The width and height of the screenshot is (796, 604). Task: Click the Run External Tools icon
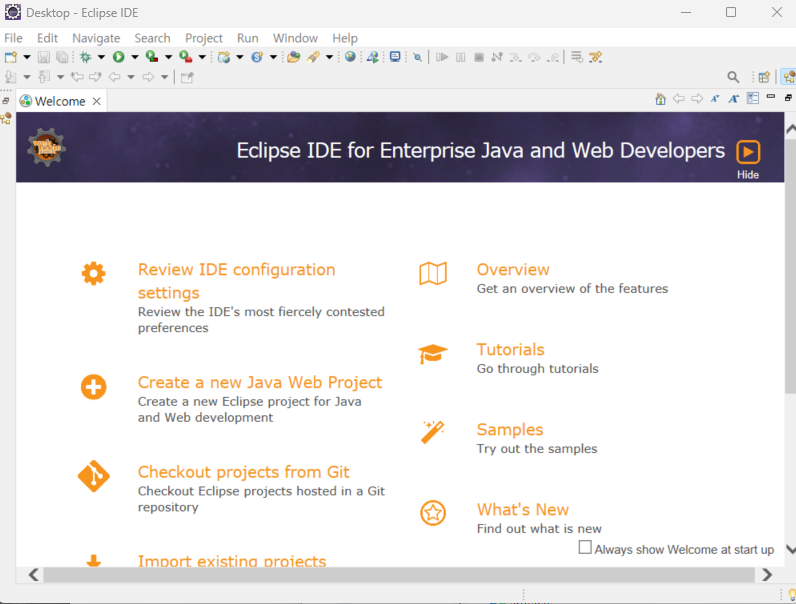(x=185, y=57)
